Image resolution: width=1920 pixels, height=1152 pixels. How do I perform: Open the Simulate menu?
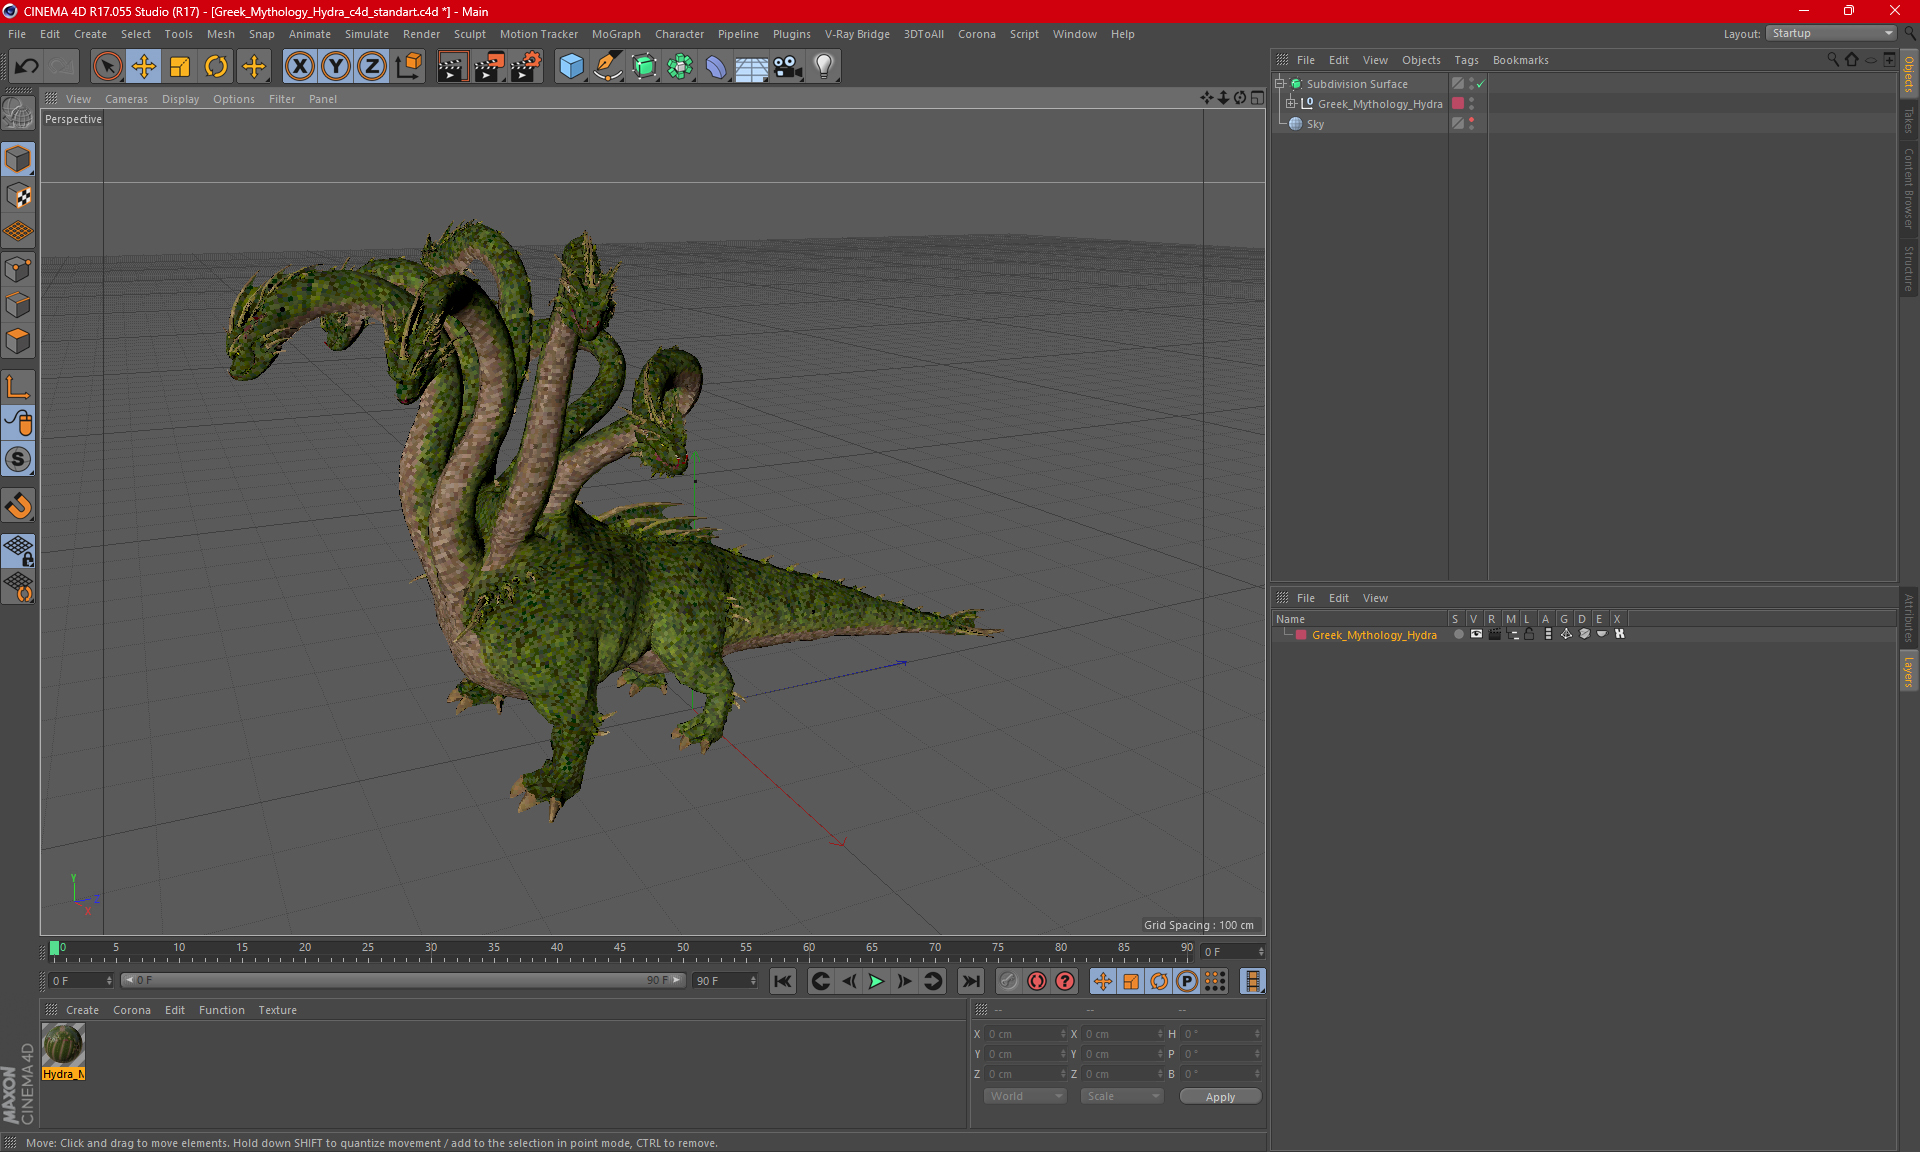tap(367, 34)
